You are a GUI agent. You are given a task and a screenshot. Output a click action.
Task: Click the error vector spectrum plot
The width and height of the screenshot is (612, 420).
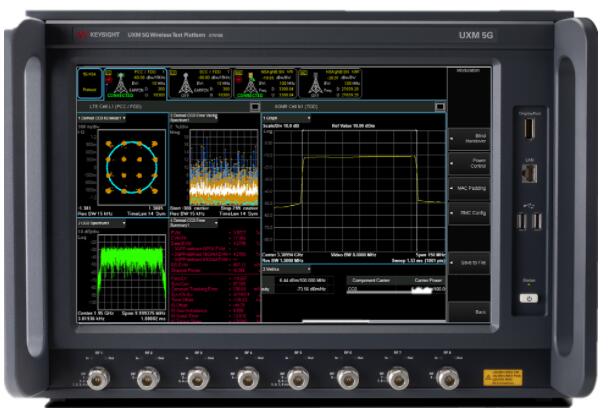pyautogui.click(x=224, y=167)
